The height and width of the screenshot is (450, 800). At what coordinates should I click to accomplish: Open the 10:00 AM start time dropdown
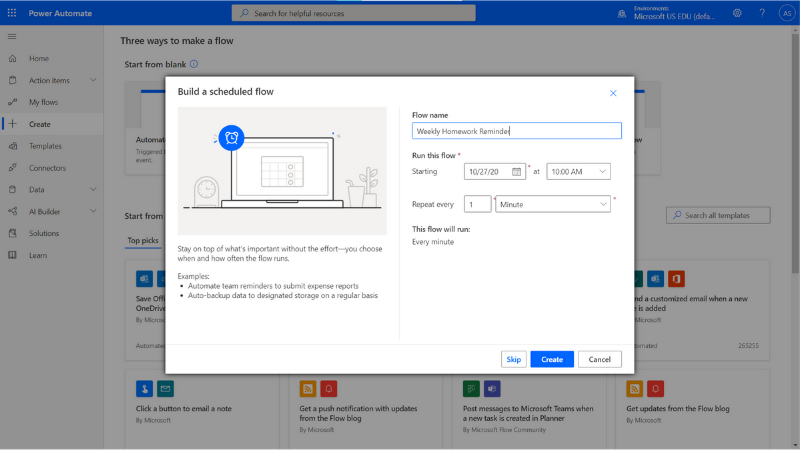coord(578,171)
